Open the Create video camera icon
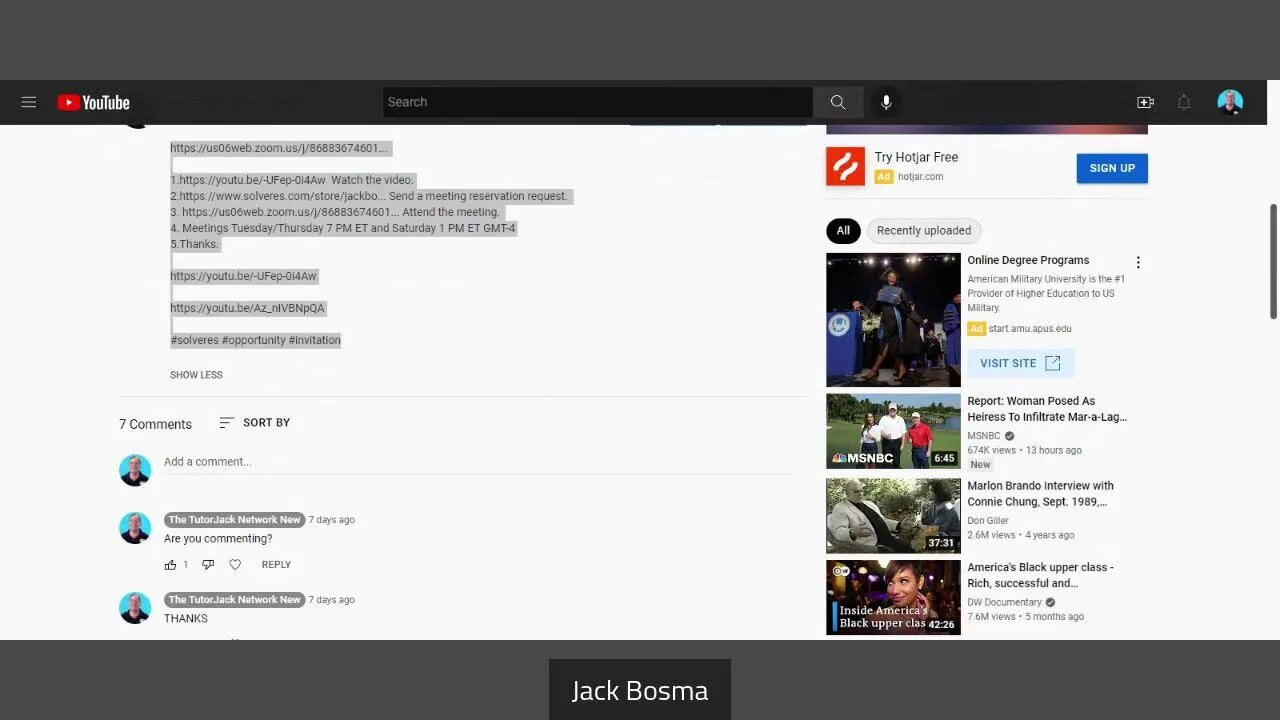Image resolution: width=1280 pixels, height=720 pixels. [1145, 102]
